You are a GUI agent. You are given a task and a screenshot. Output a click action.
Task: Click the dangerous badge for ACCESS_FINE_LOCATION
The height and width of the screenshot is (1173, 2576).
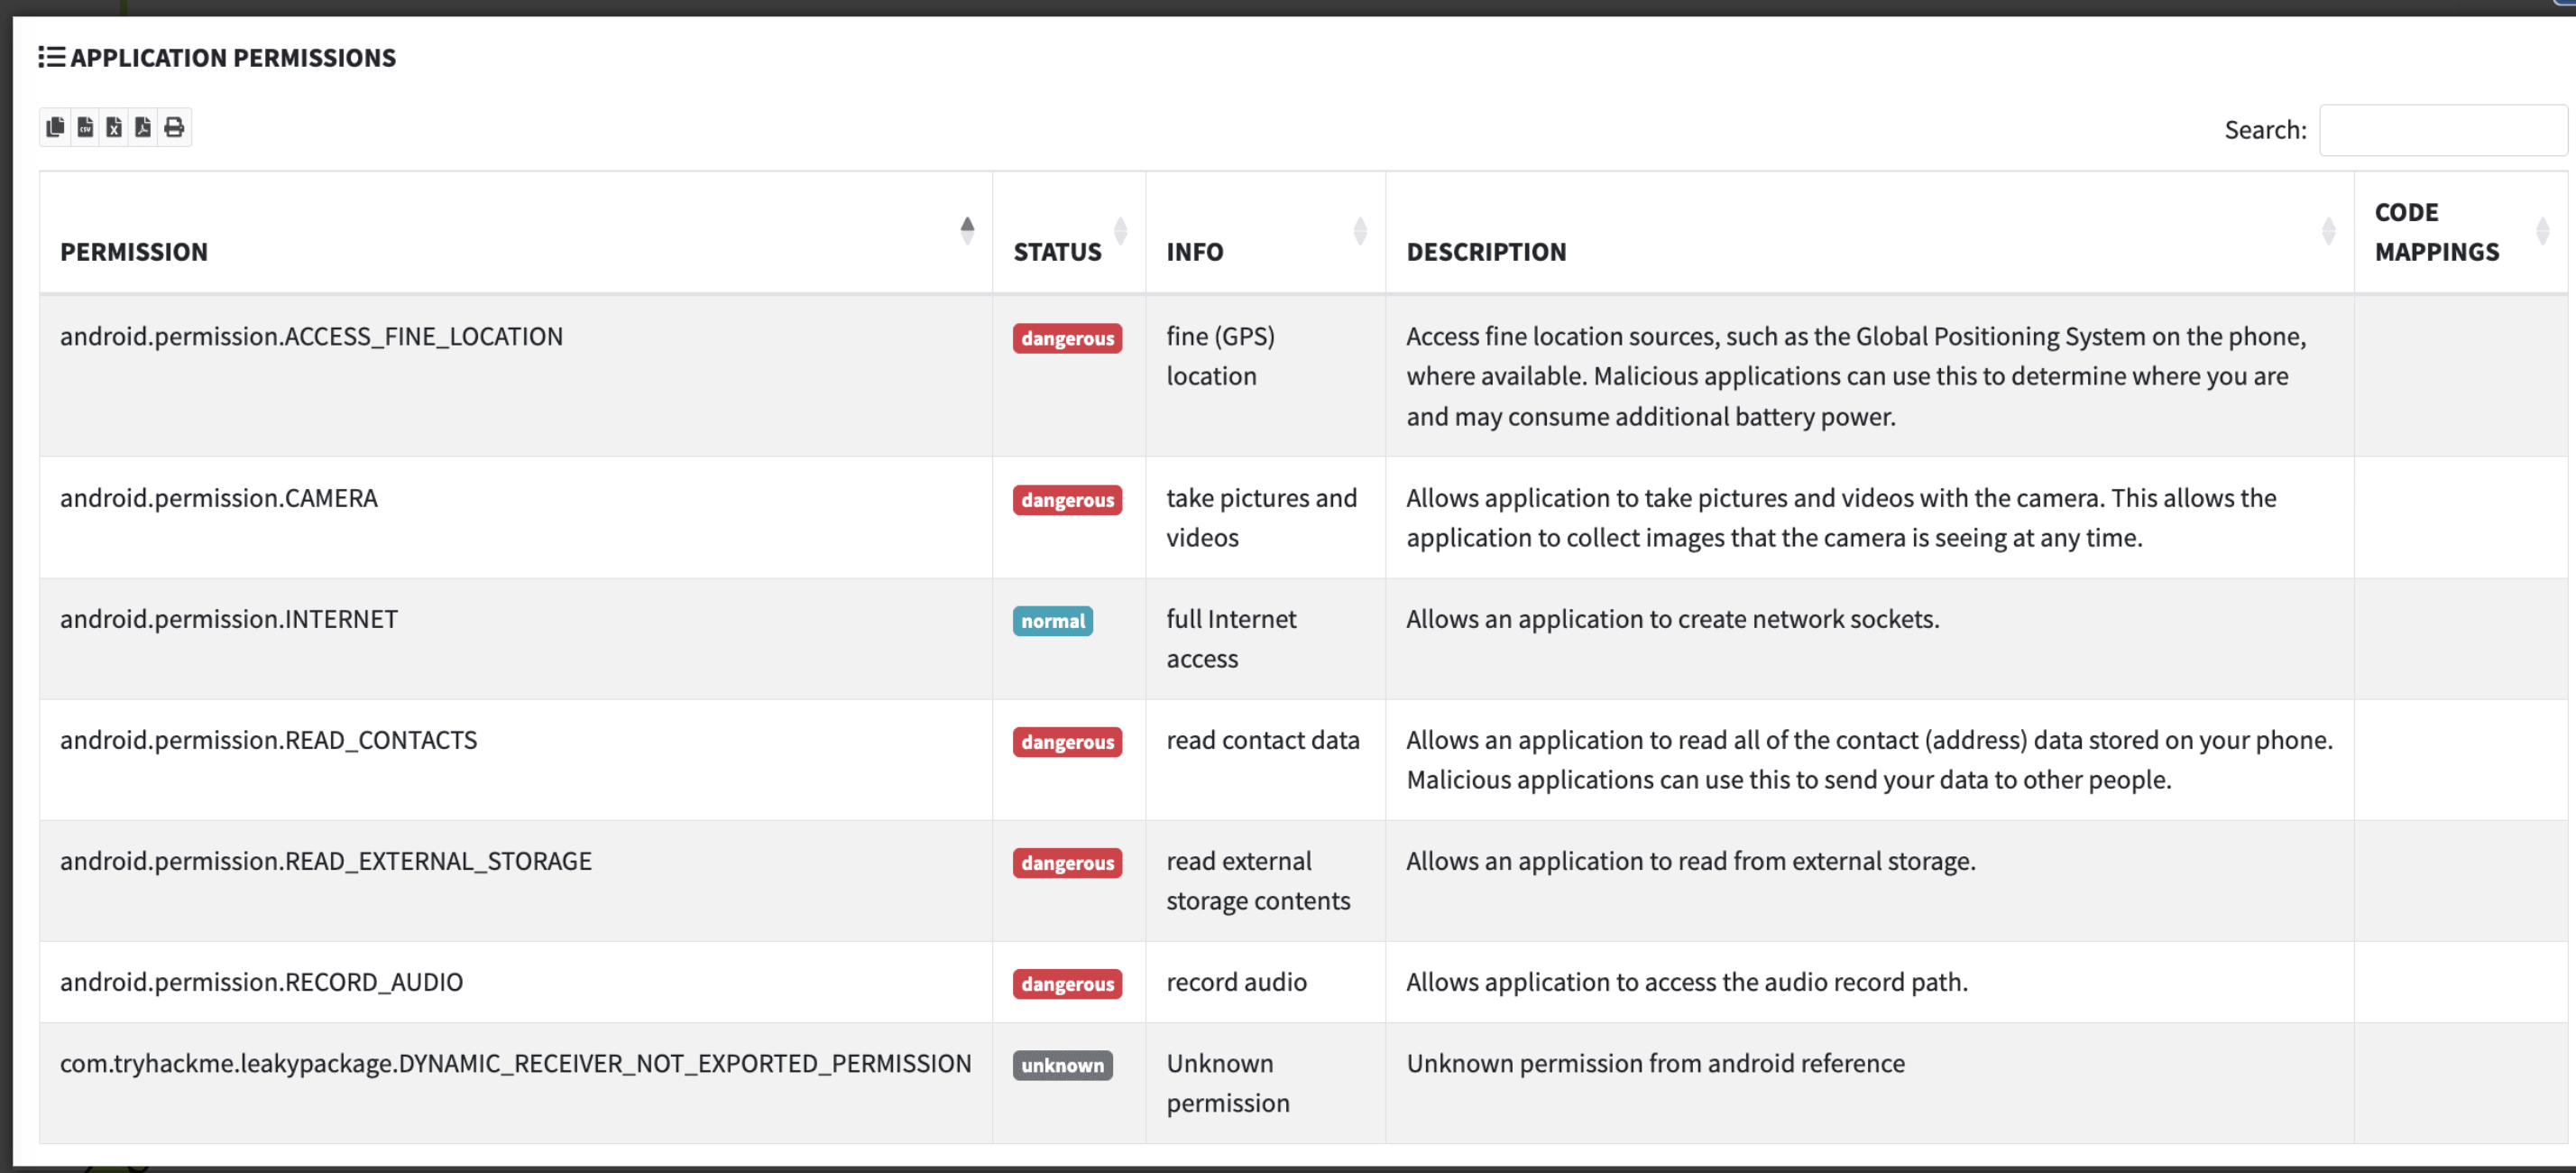pos(1067,338)
